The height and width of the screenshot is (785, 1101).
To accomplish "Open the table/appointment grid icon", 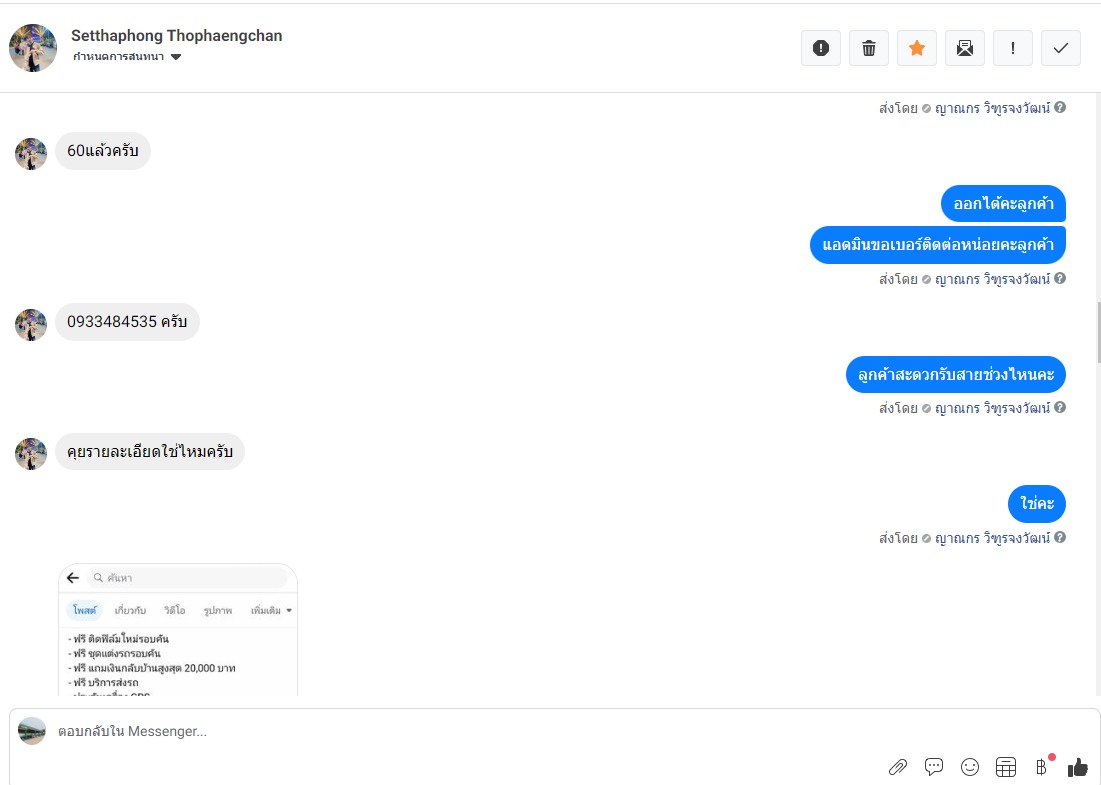I will pos(1006,767).
